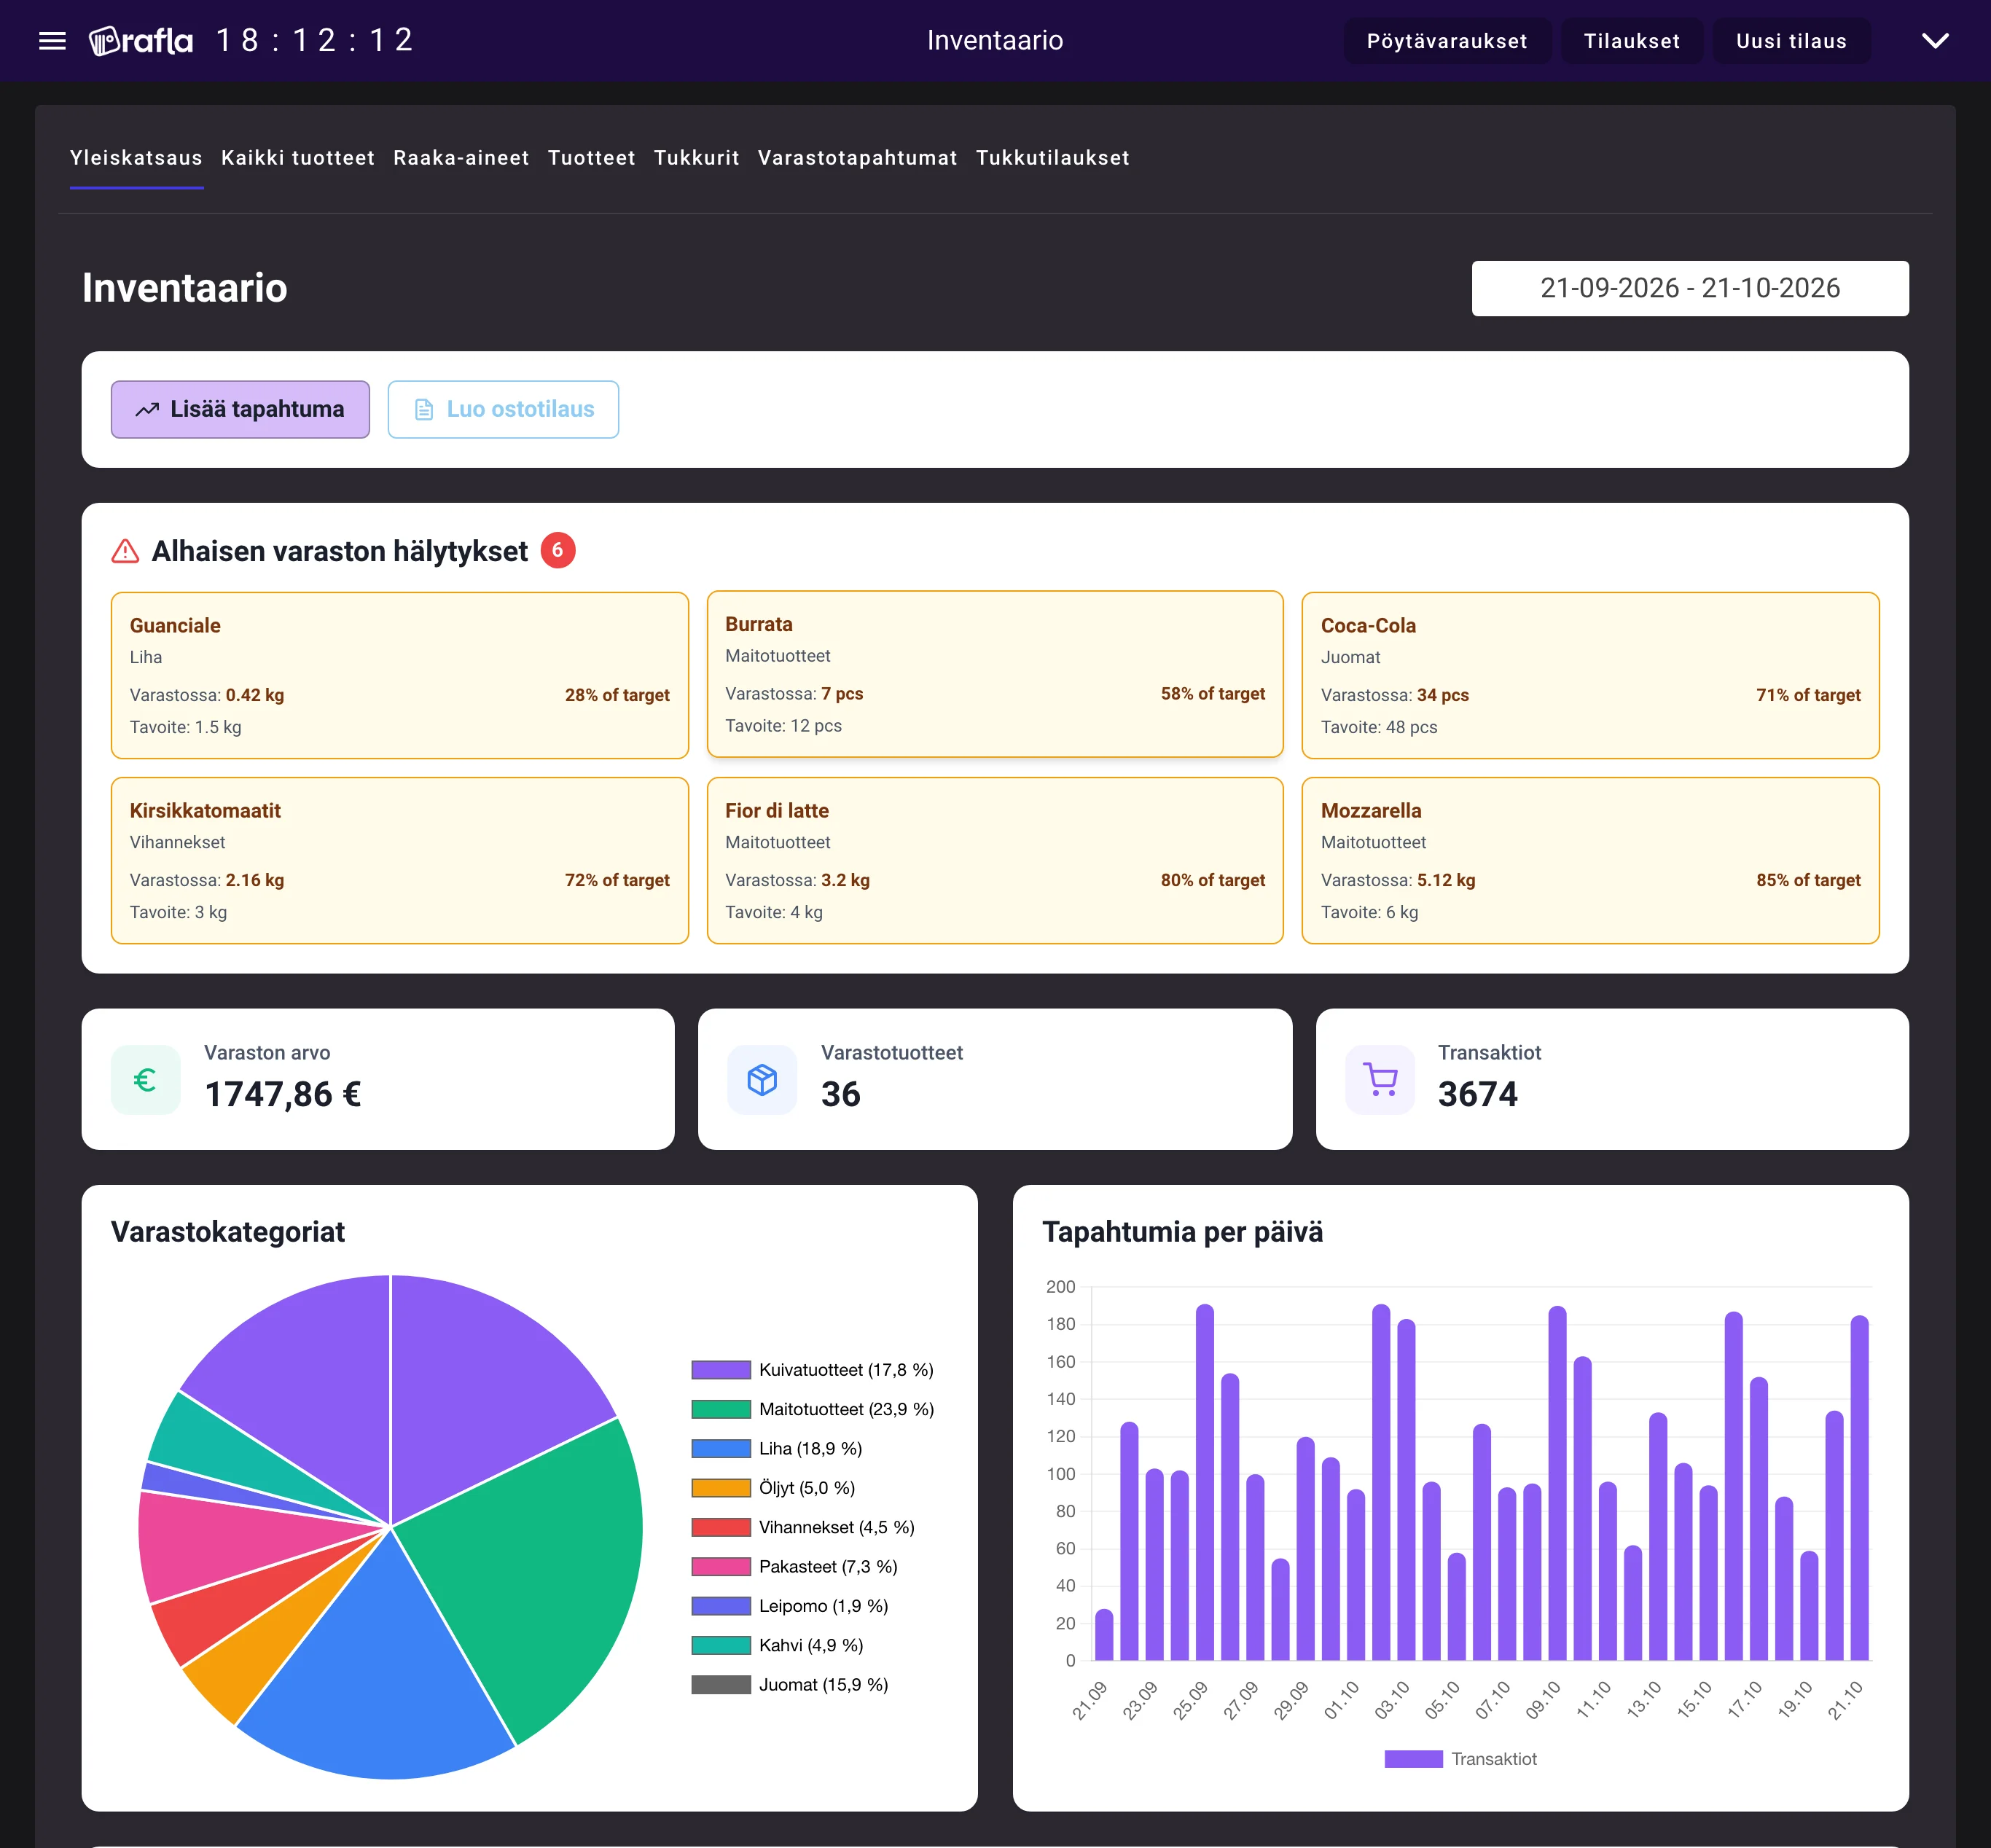This screenshot has width=1991, height=1848.
Task: Open the Mozzarella alert card
Action: click(x=1589, y=860)
